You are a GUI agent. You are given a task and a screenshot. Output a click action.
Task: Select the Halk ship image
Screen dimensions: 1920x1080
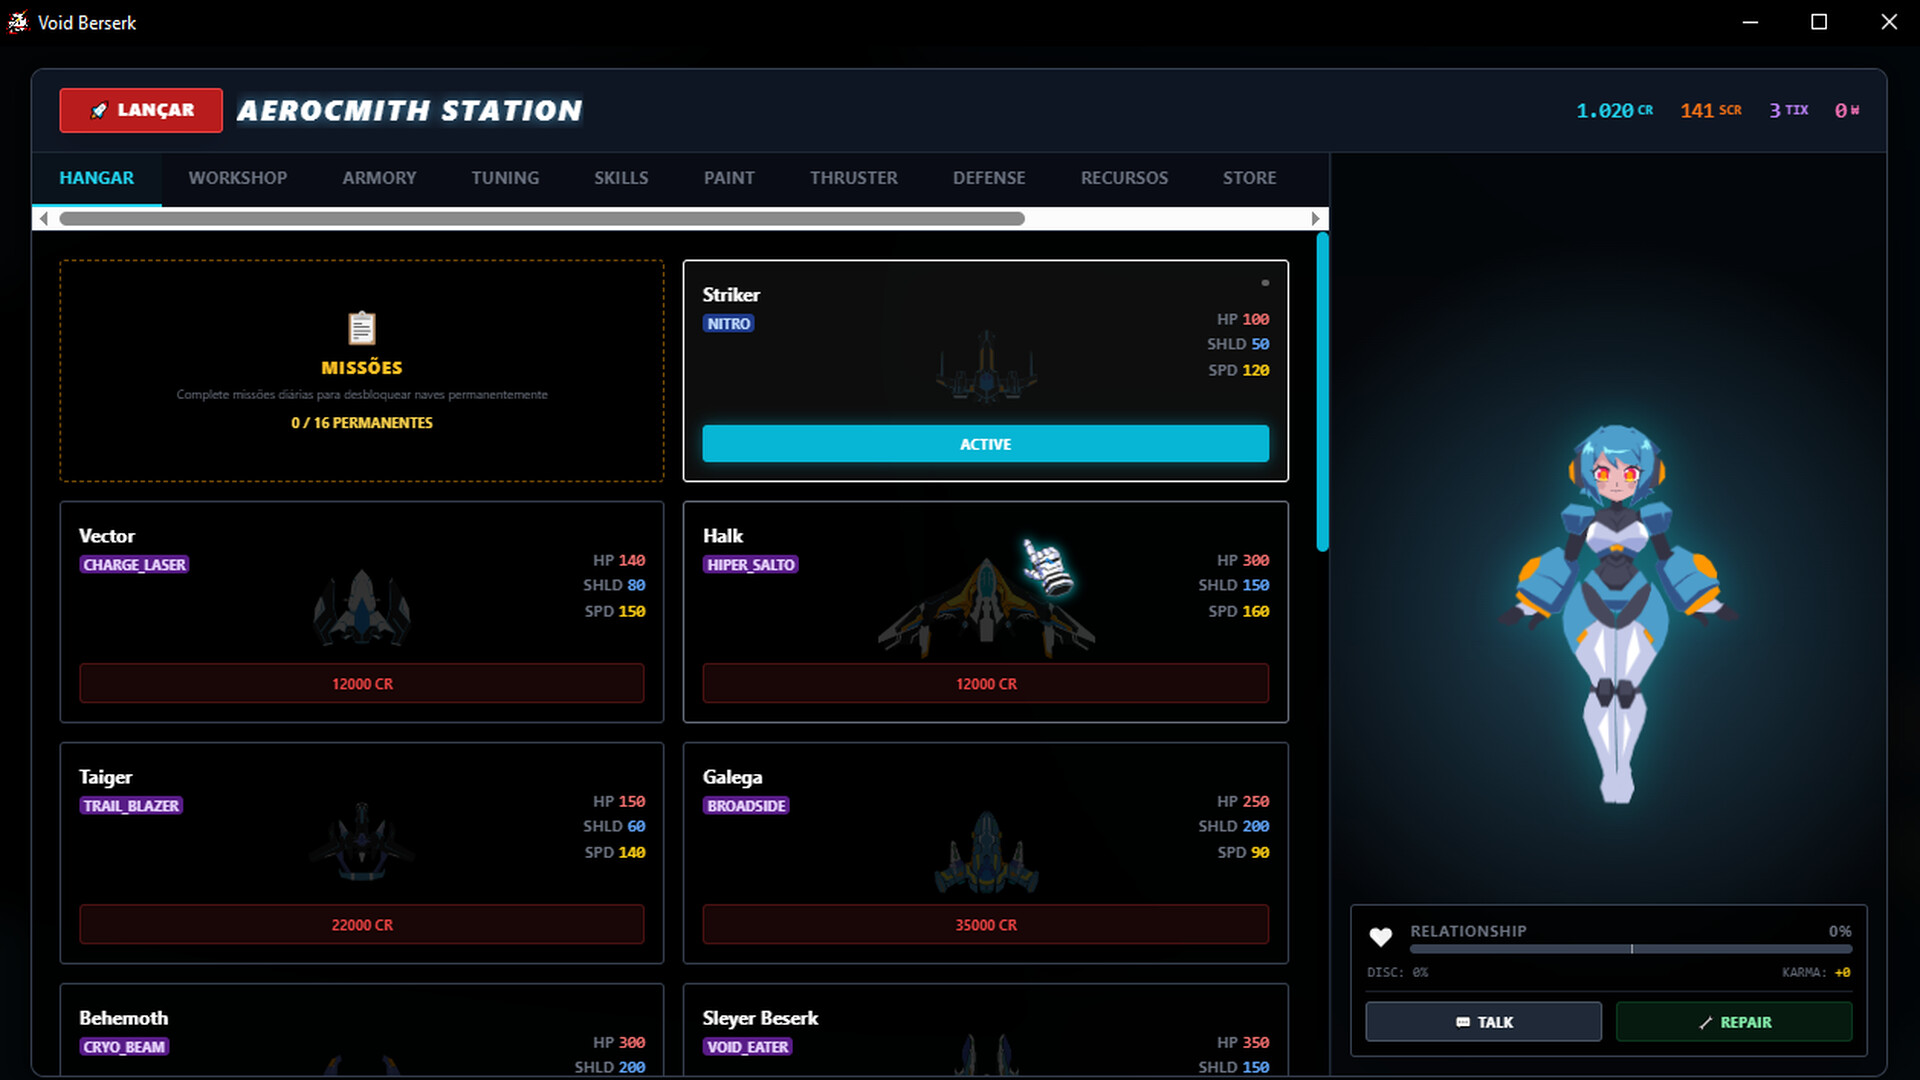pos(986,607)
